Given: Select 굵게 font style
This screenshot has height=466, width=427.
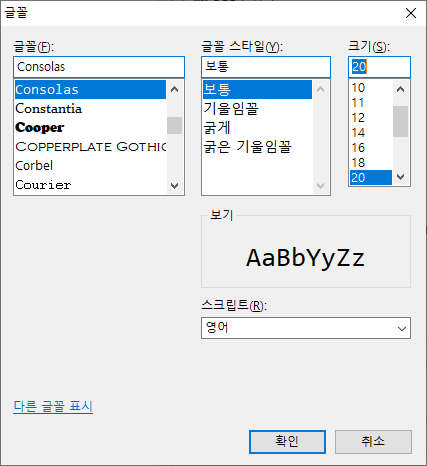Looking at the screenshot, I should point(257,128).
